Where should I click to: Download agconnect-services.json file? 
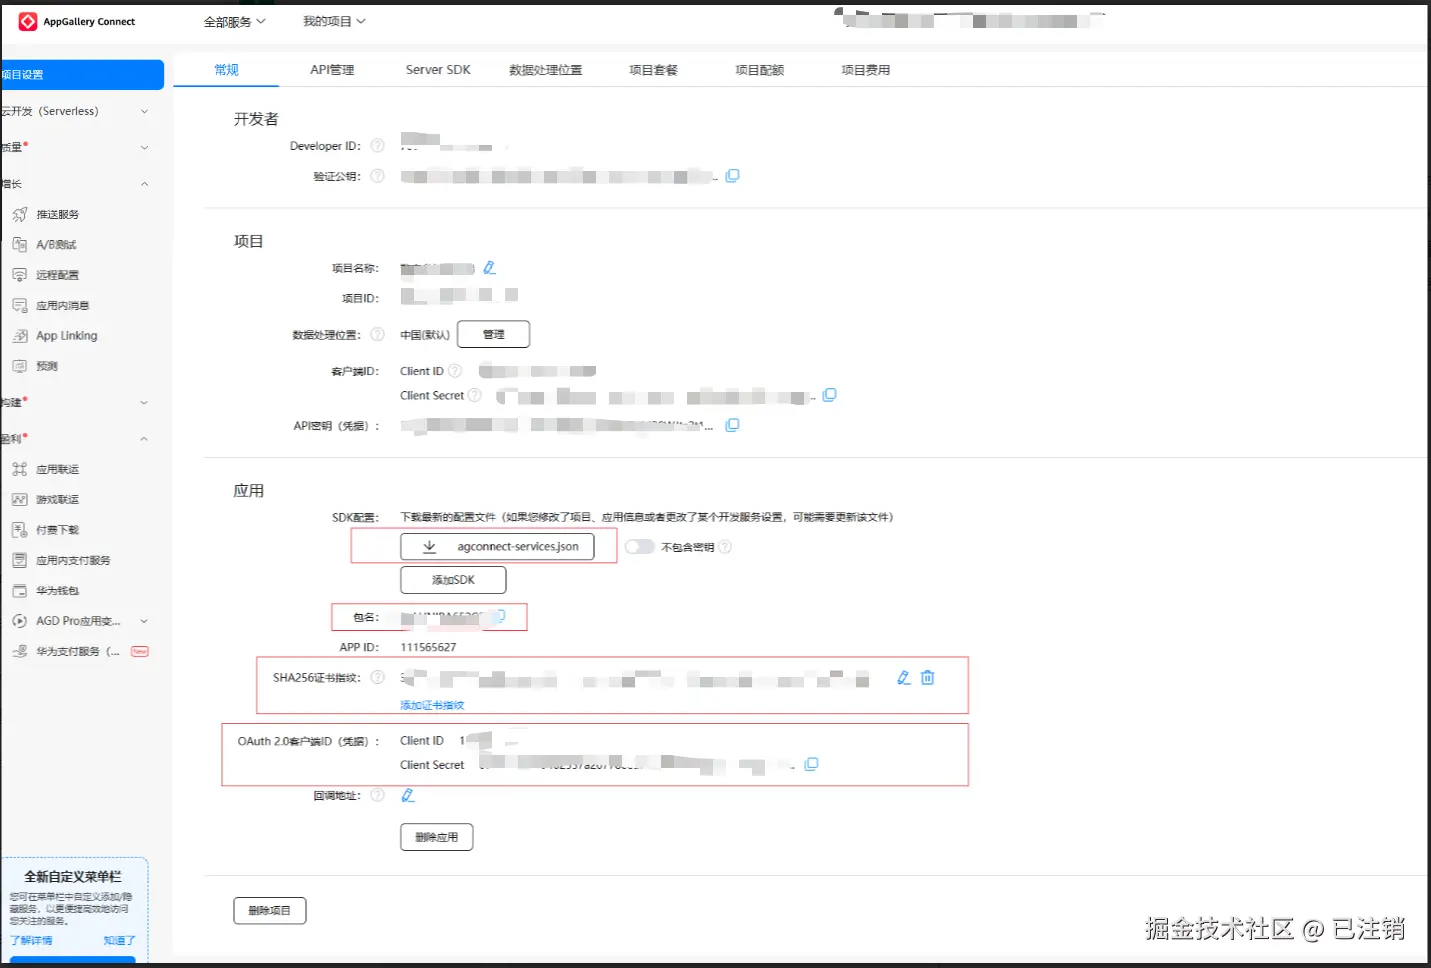pos(497,547)
